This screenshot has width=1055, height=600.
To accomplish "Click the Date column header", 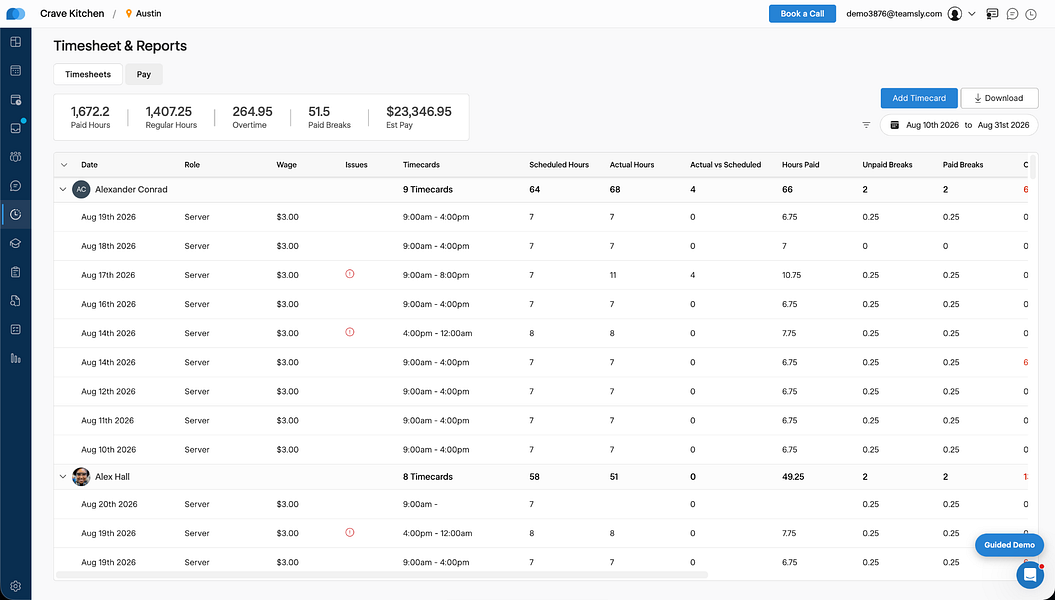I will (89, 165).
